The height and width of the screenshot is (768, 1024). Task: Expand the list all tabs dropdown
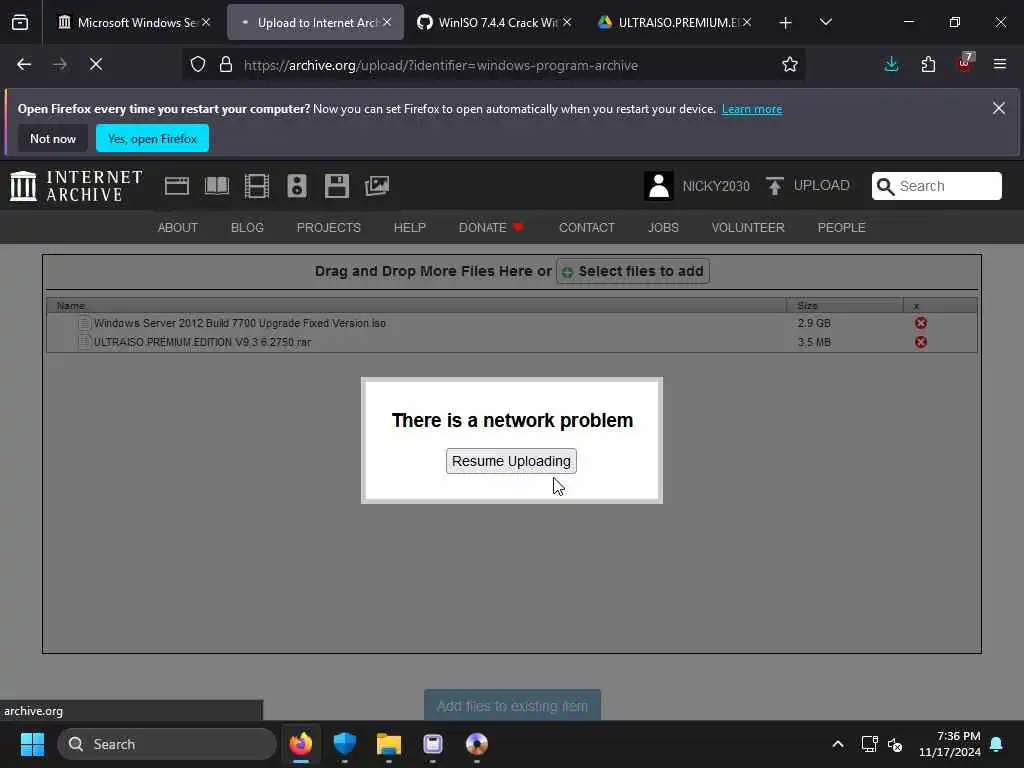tap(825, 22)
